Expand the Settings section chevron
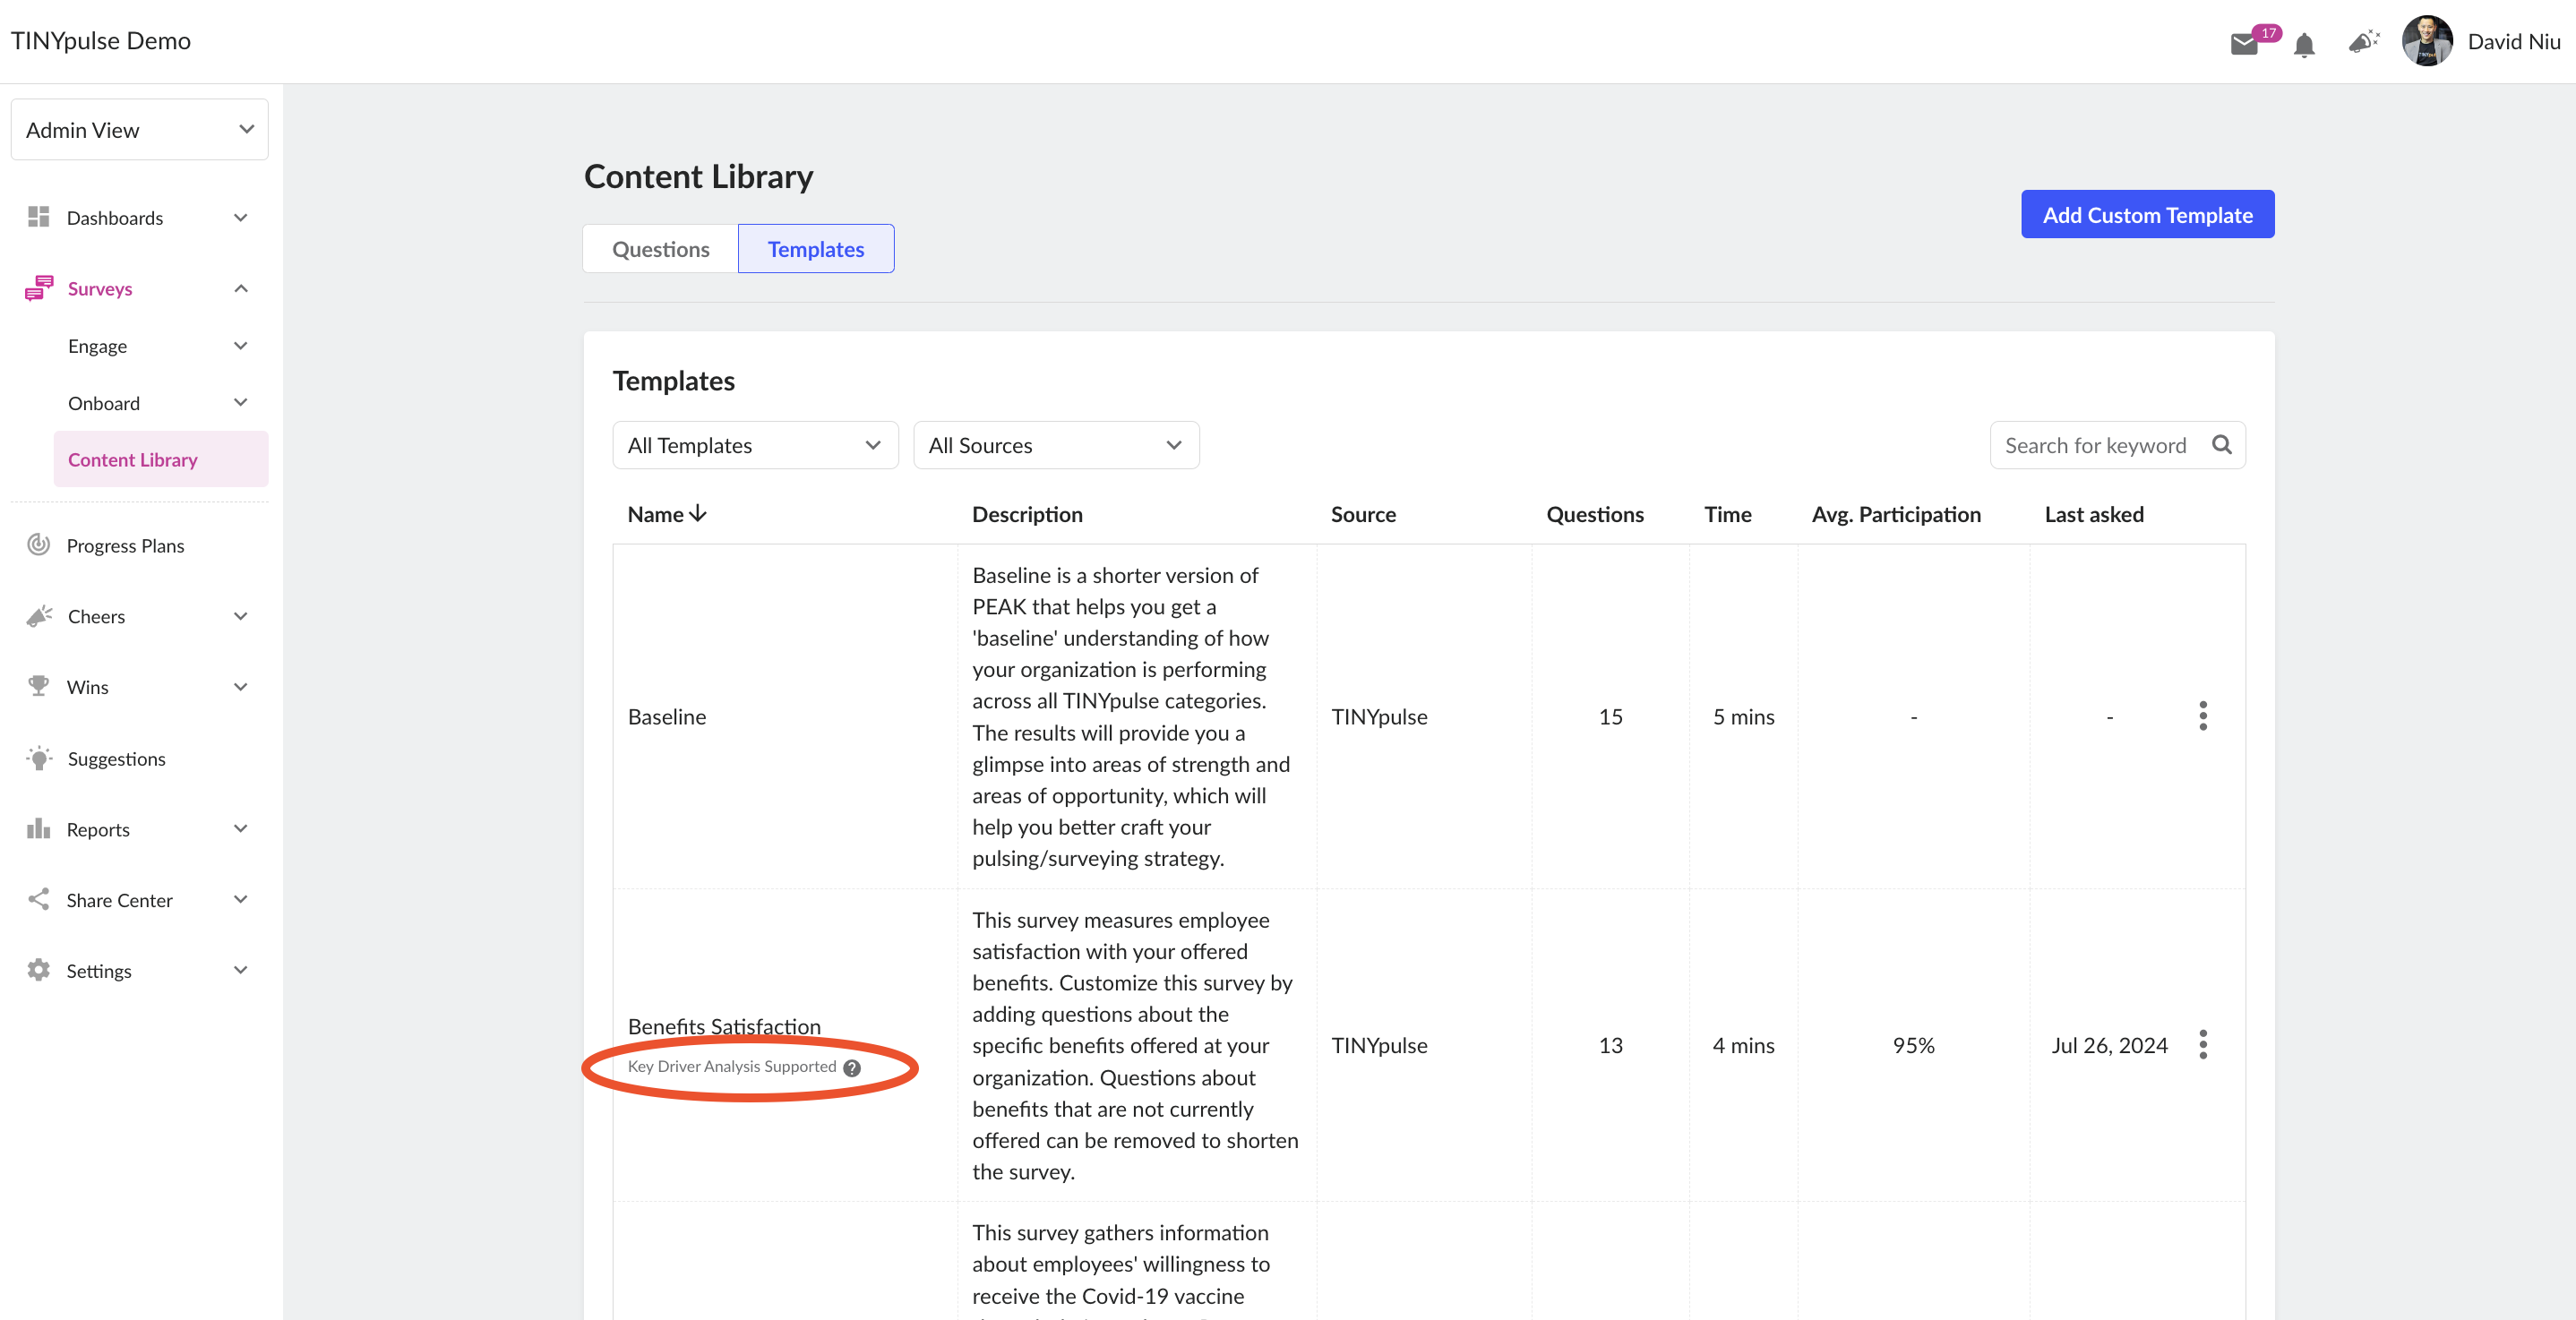This screenshot has width=2576, height=1320. point(241,970)
